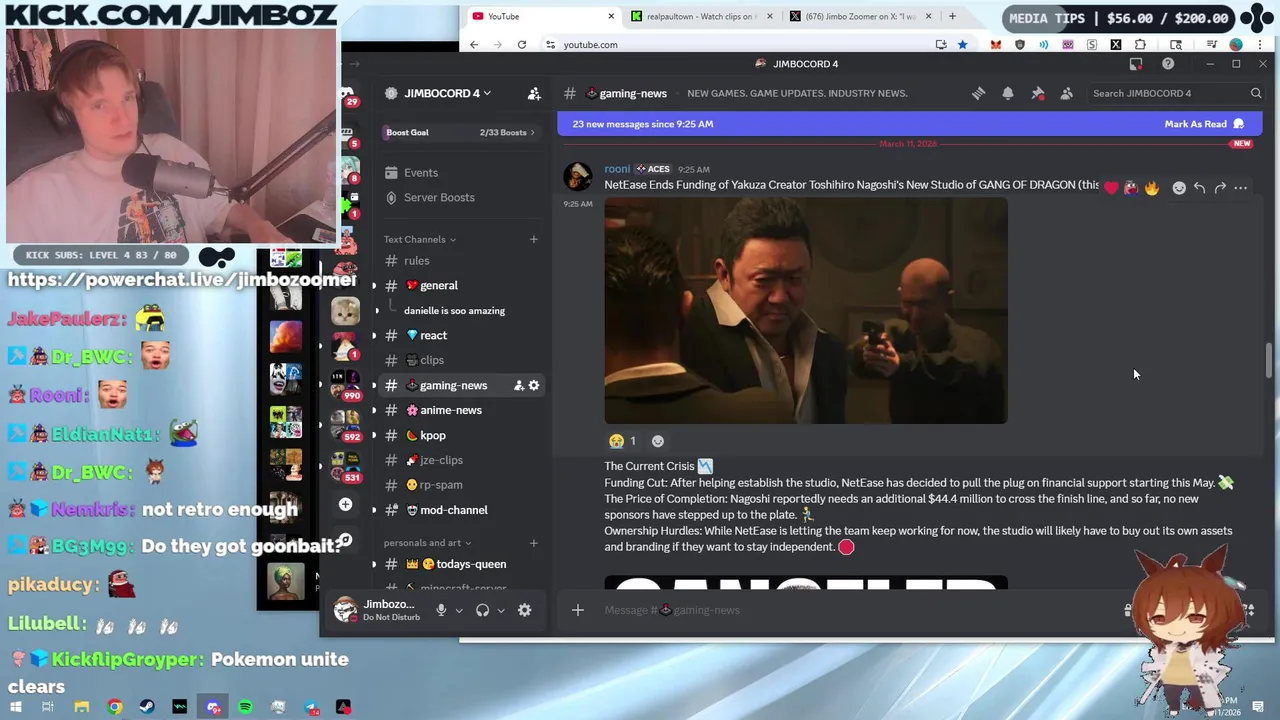1280x720 pixels.
Task: Open headphone output options arrow
Action: point(501,610)
